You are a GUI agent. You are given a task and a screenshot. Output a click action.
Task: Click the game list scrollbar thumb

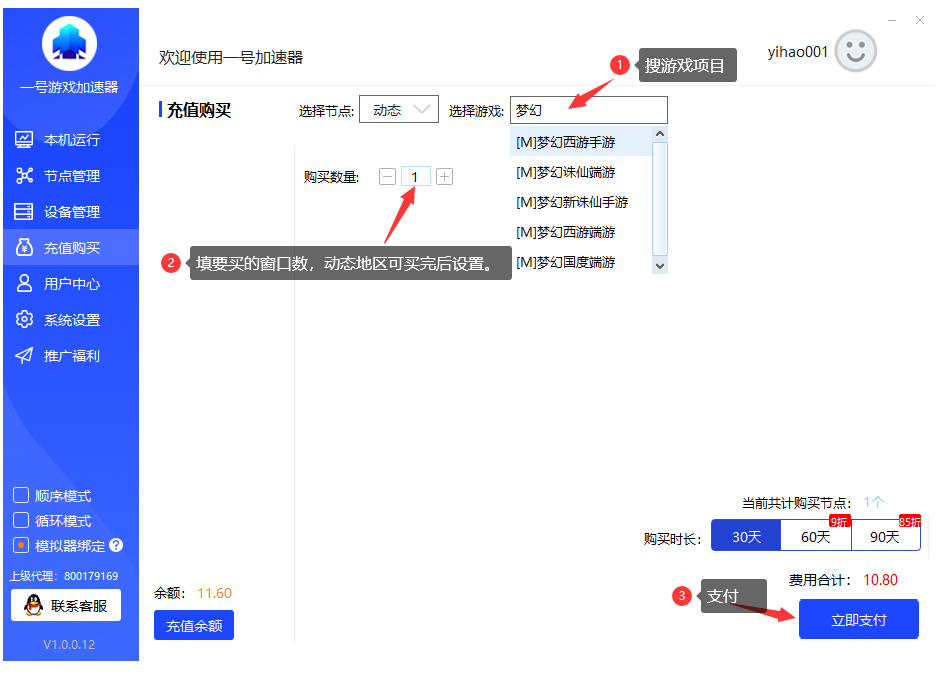pos(660,199)
